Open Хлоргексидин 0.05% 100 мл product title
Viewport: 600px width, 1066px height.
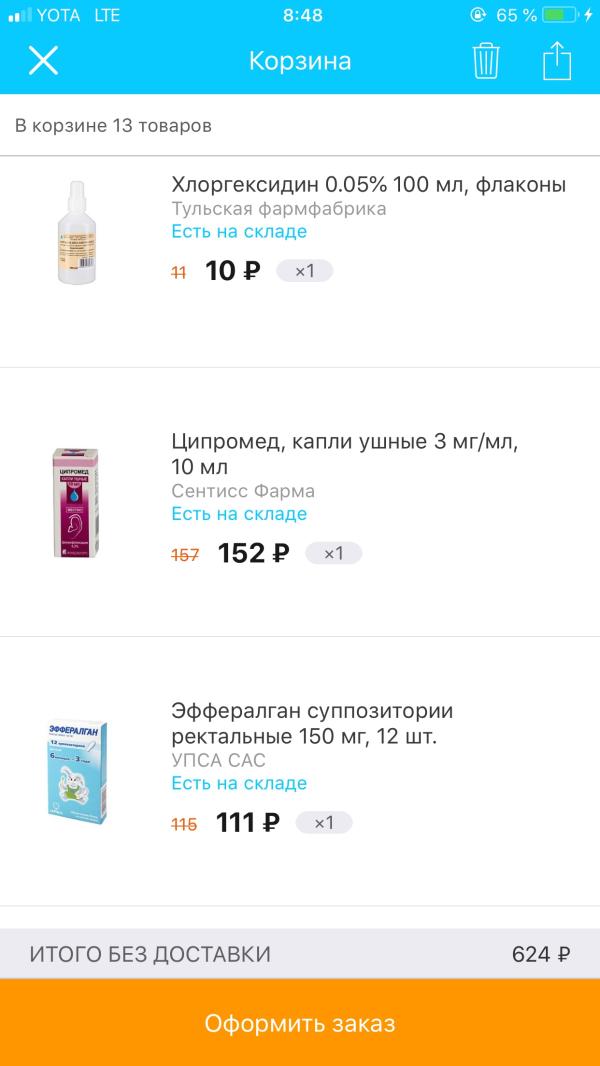[x=368, y=185]
